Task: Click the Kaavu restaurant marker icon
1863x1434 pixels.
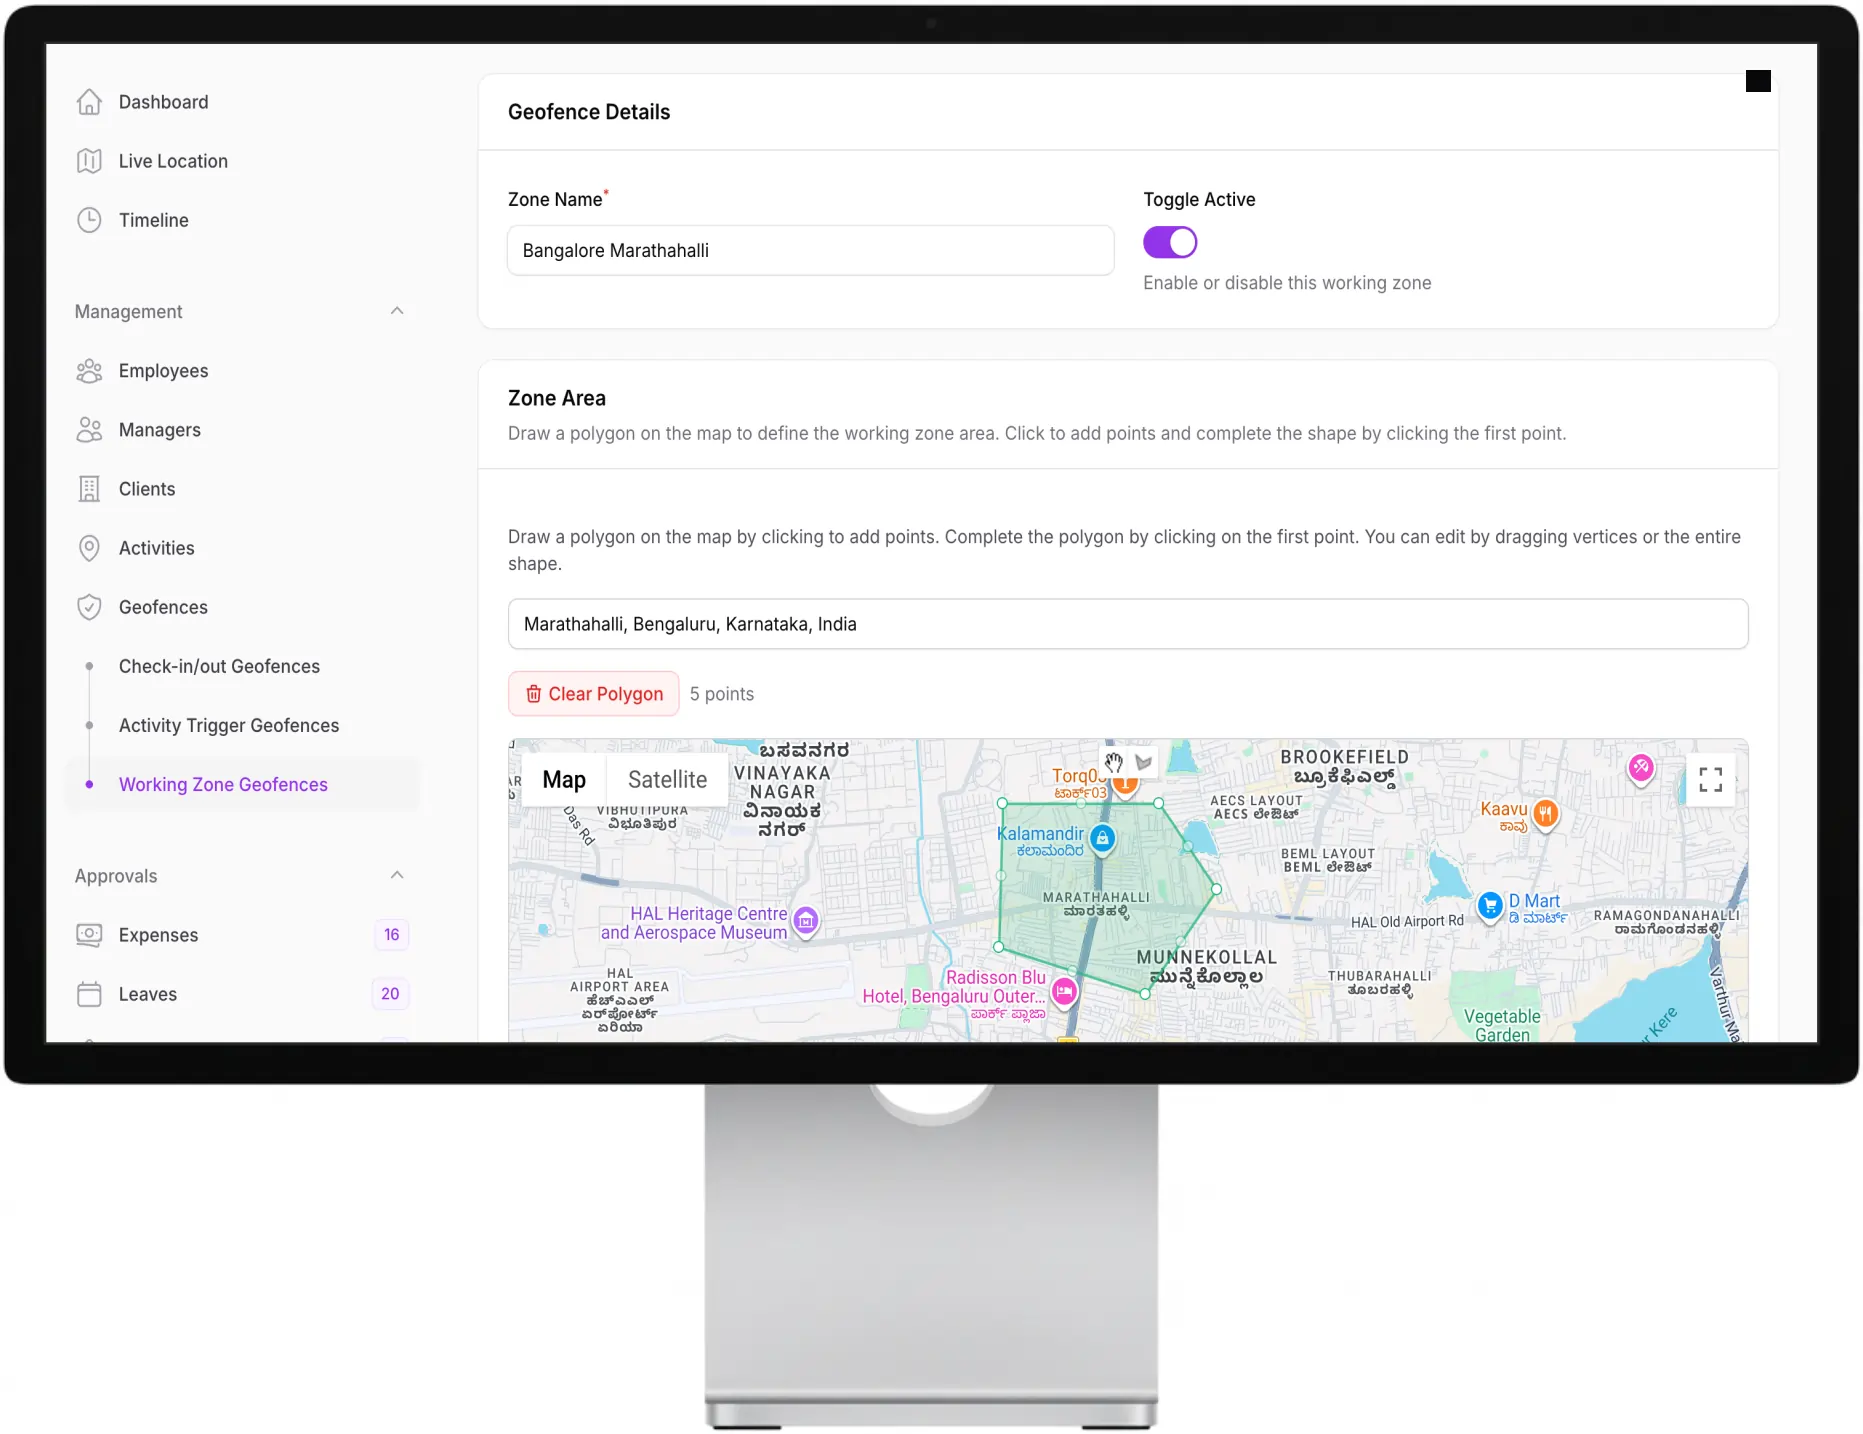Action: [x=1545, y=813]
